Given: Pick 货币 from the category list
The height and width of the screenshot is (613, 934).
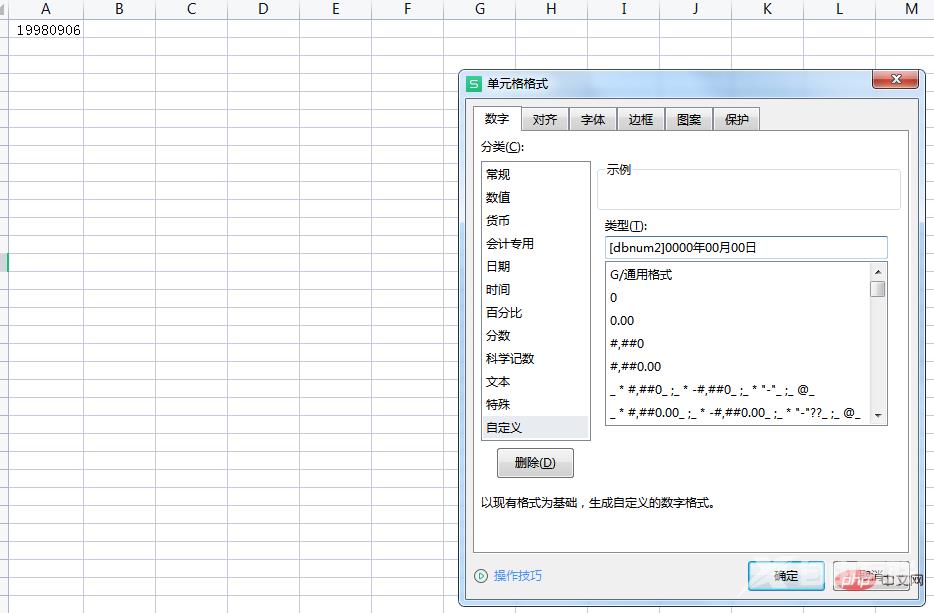Looking at the screenshot, I should tap(498, 221).
